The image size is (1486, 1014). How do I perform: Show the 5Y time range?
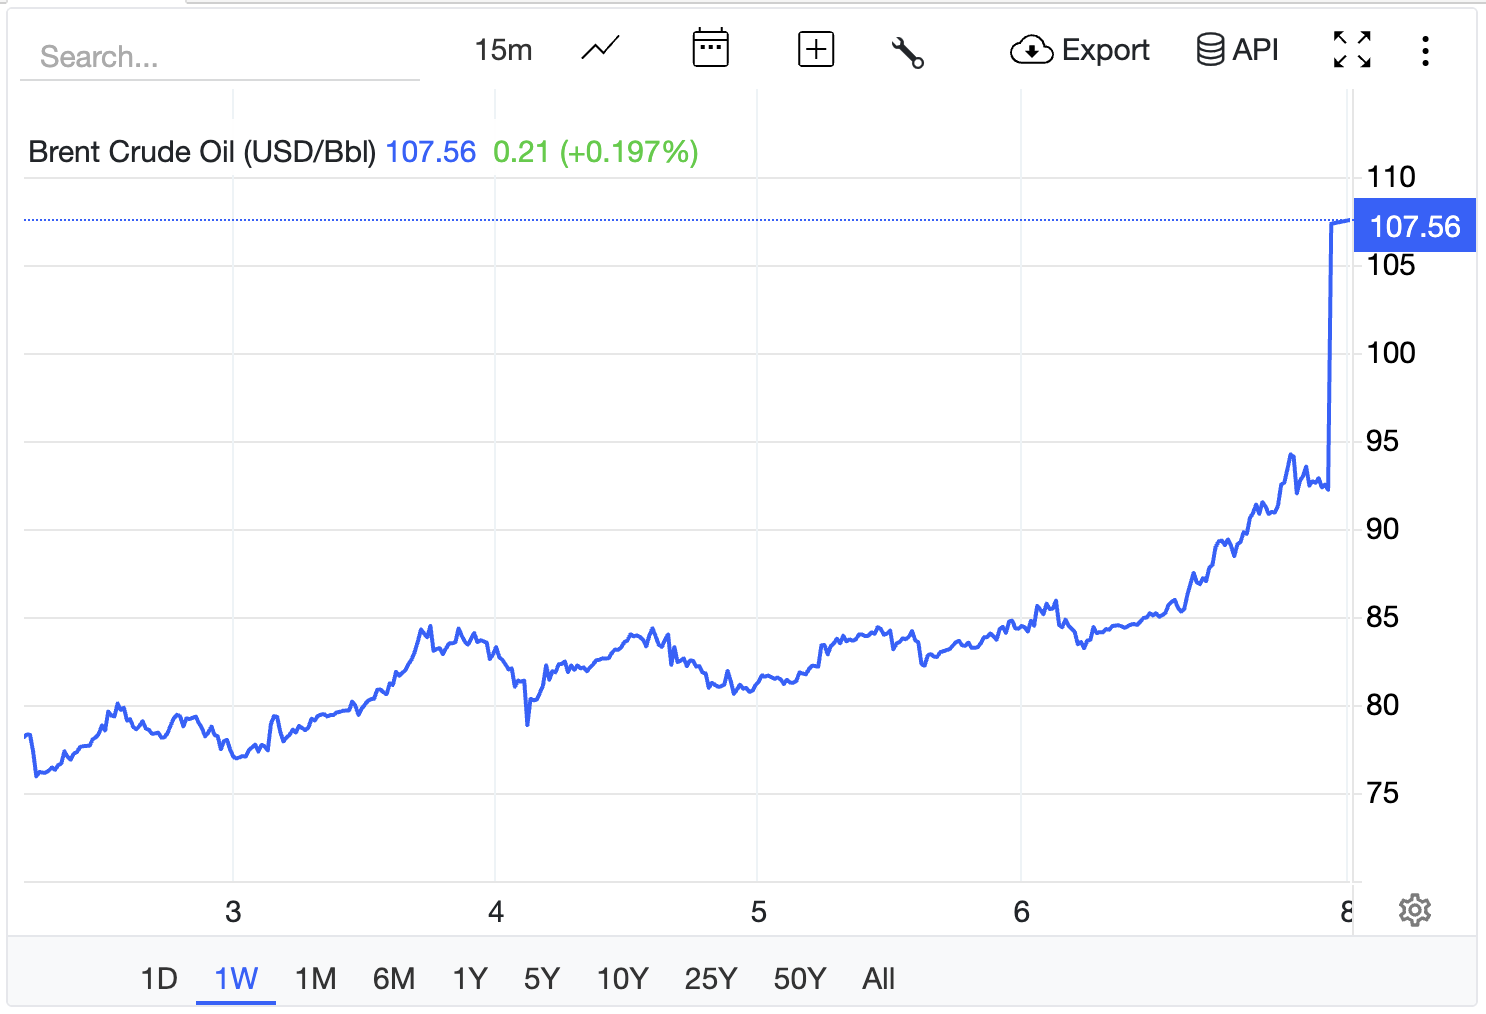[x=542, y=978]
